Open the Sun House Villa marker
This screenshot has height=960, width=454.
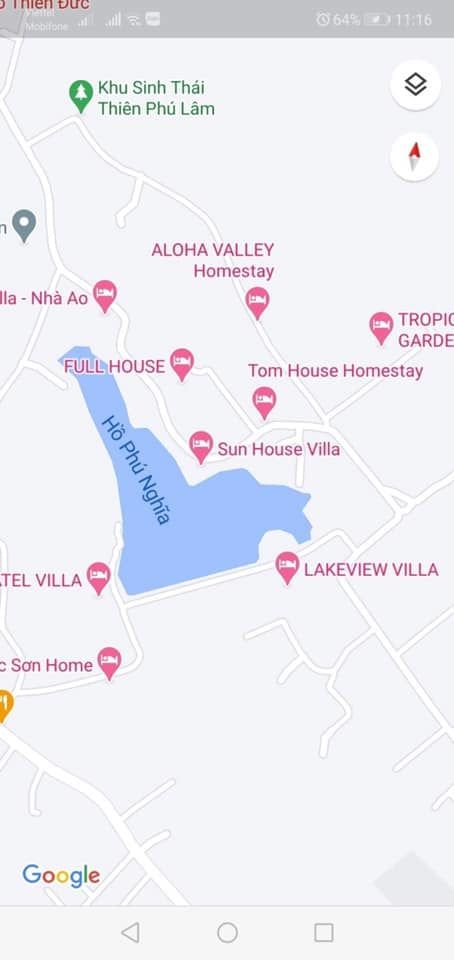(201, 447)
